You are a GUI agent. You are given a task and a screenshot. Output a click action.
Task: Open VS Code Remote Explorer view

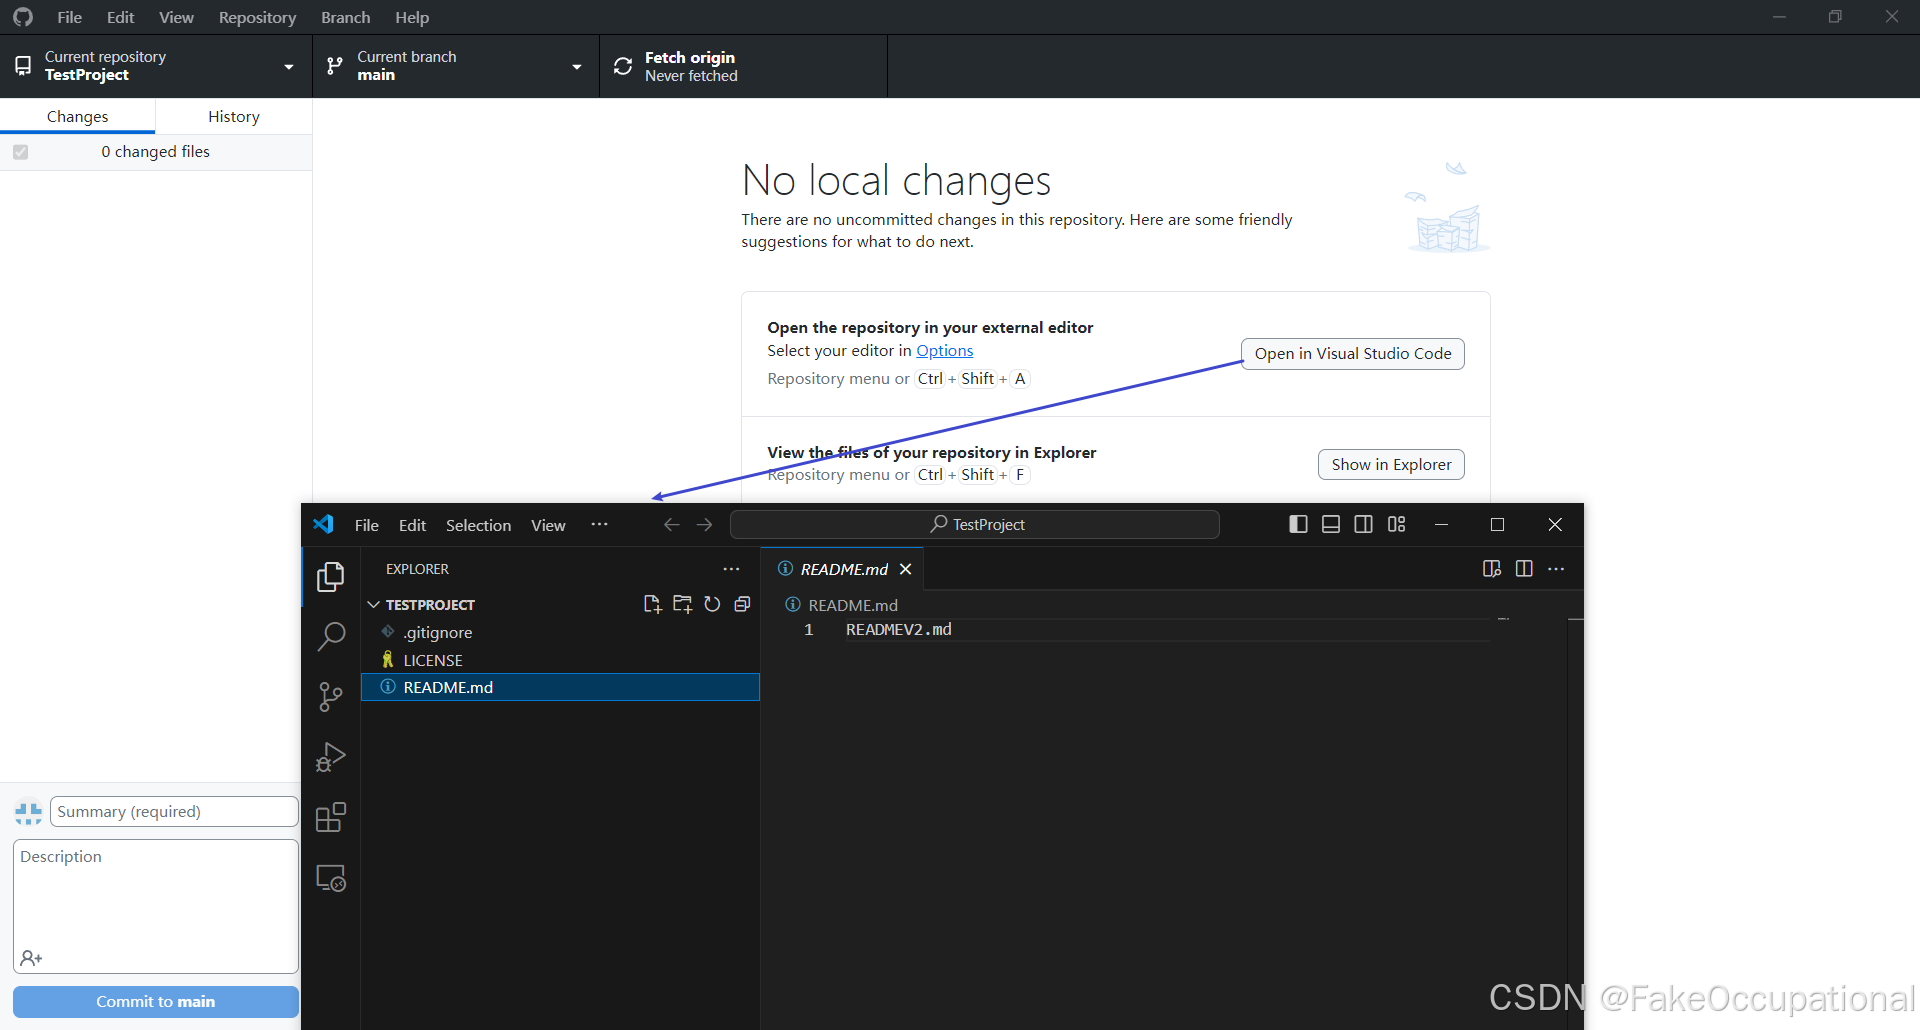coord(331,878)
